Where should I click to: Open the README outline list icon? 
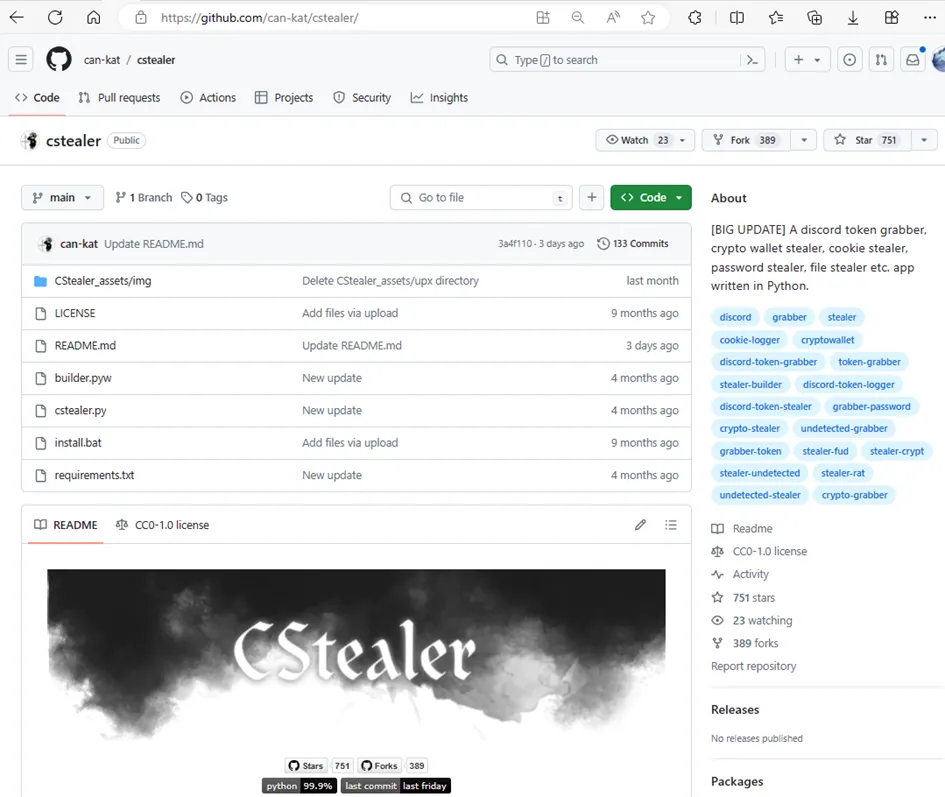click(671, 525)
